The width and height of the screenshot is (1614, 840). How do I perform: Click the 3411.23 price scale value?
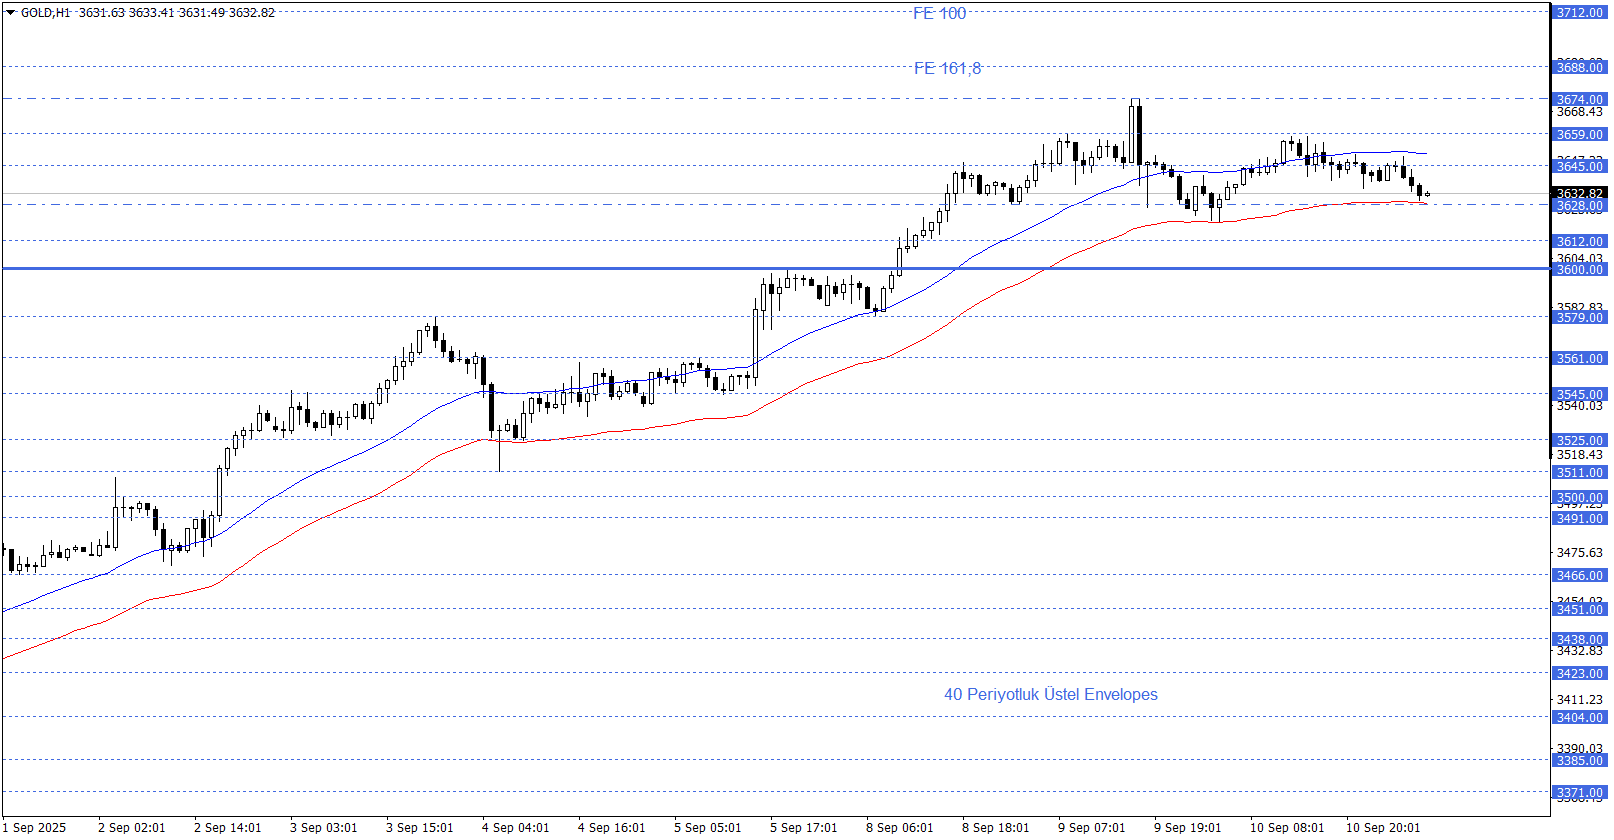click(1580, 700)
